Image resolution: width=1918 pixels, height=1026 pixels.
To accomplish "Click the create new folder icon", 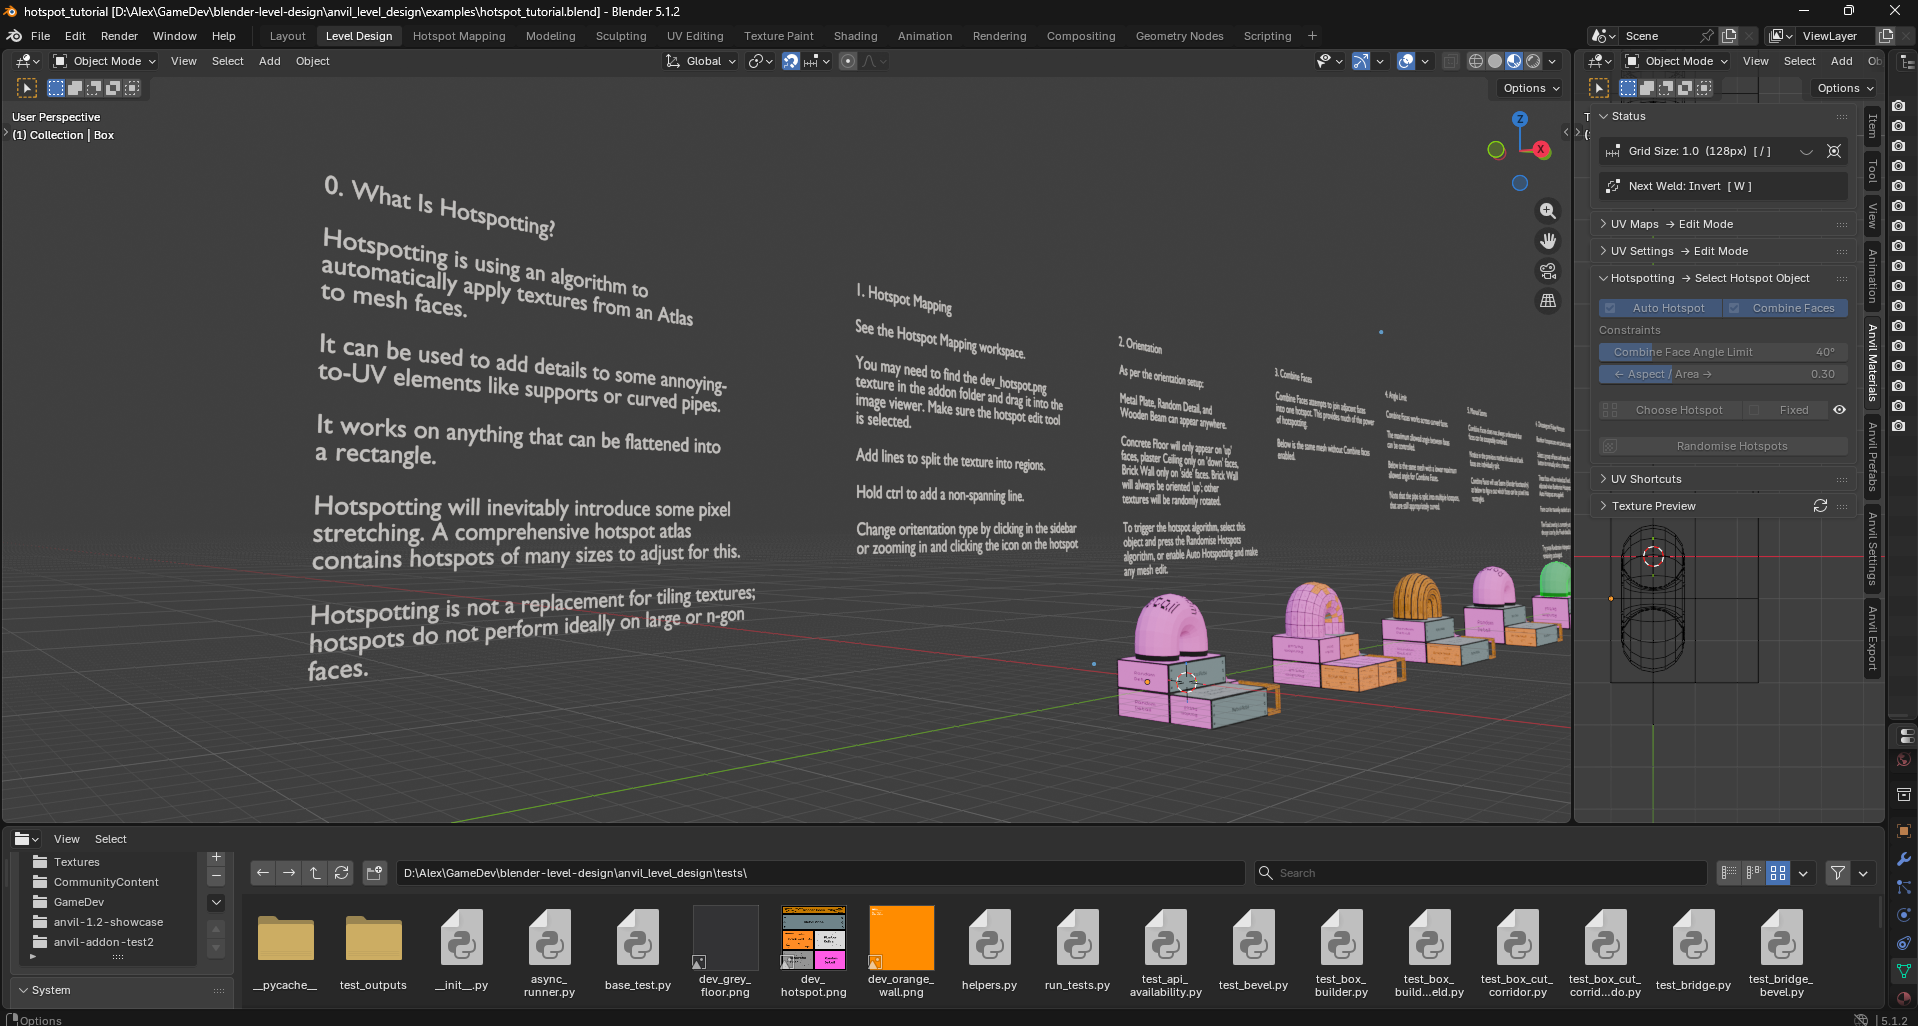I will click(x=374, y=873).
